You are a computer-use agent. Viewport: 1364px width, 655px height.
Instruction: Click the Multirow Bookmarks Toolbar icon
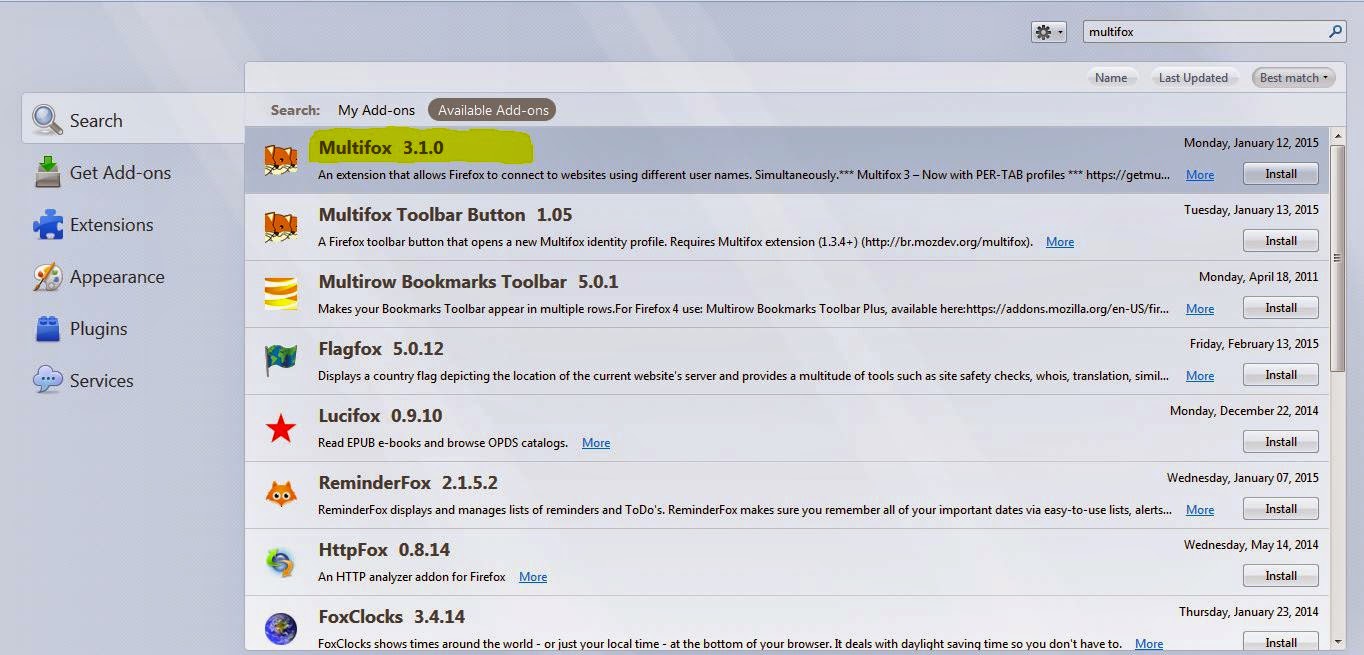[x=281, y=294]
